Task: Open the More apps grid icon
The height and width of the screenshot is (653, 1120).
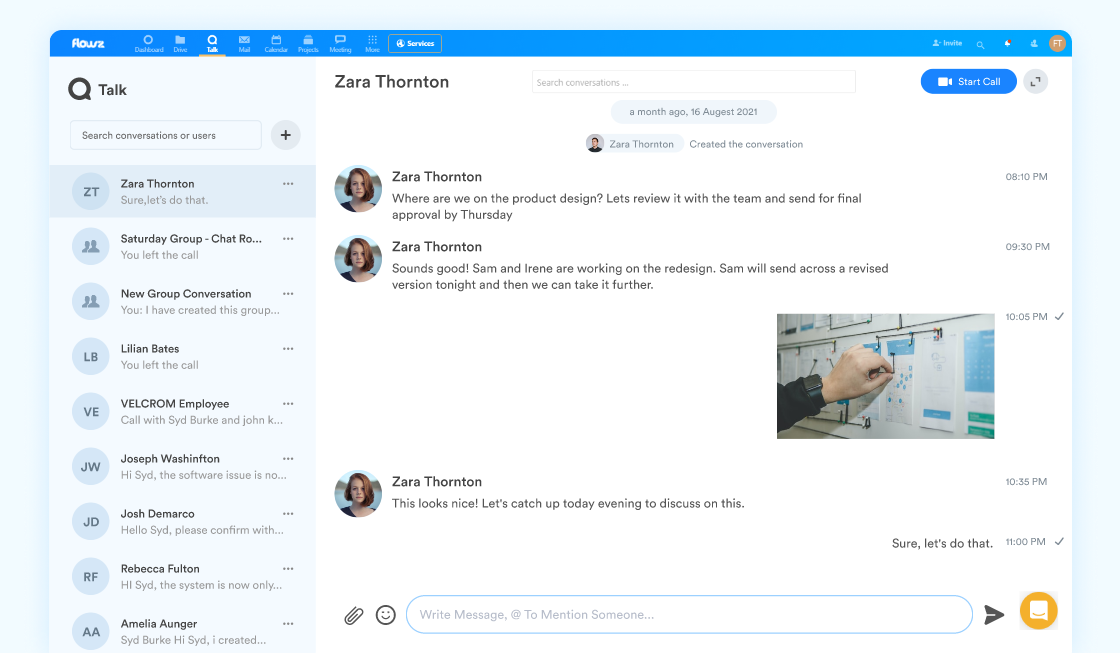Action: pyautogui.click(x=372, y=42)
